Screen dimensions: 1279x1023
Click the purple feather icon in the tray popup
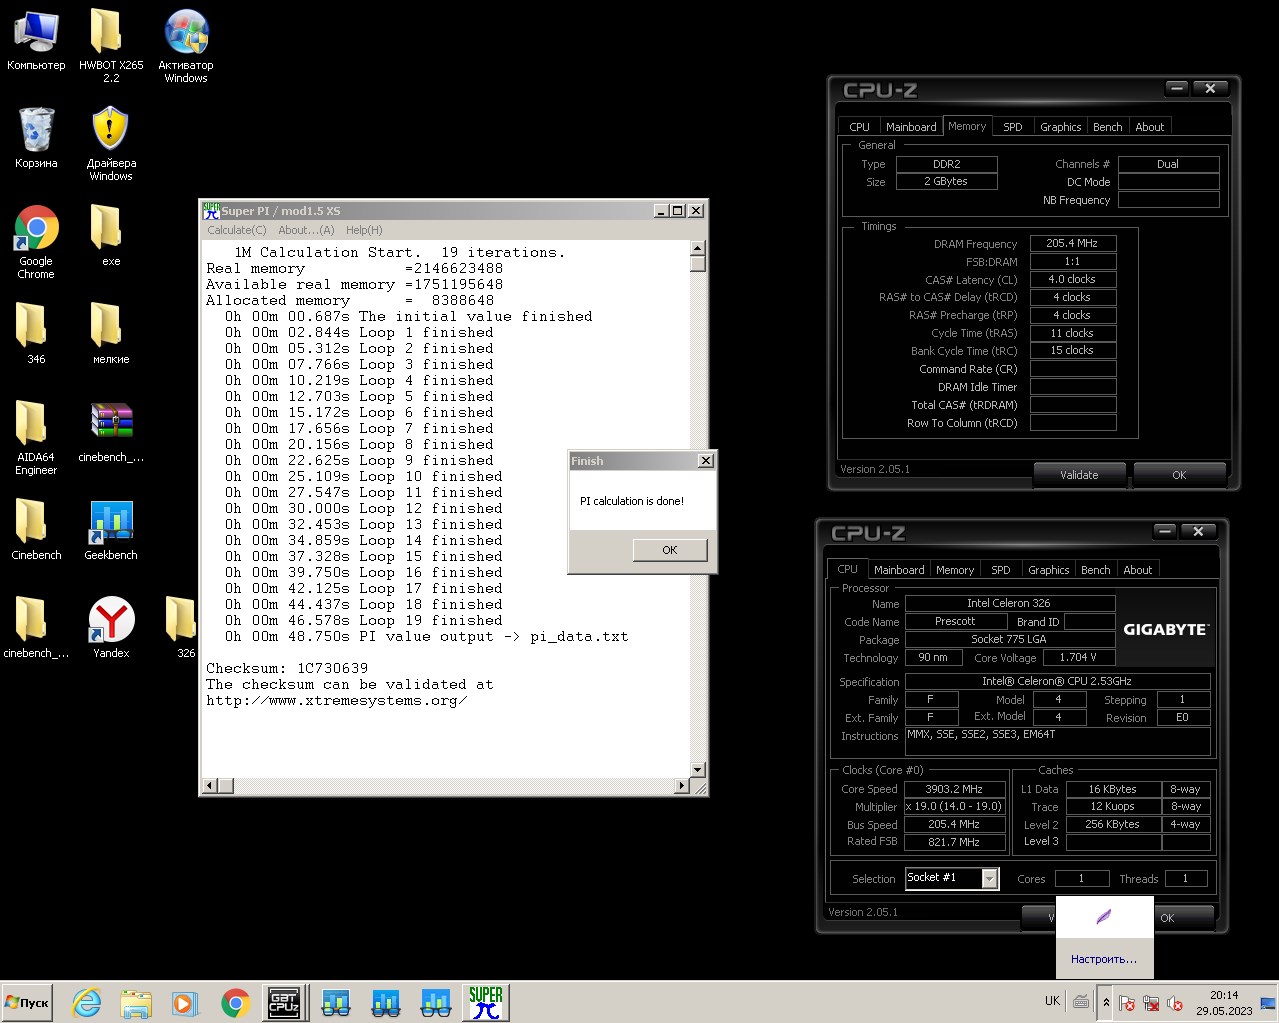pyautogui.click(x=1103, y=917)
